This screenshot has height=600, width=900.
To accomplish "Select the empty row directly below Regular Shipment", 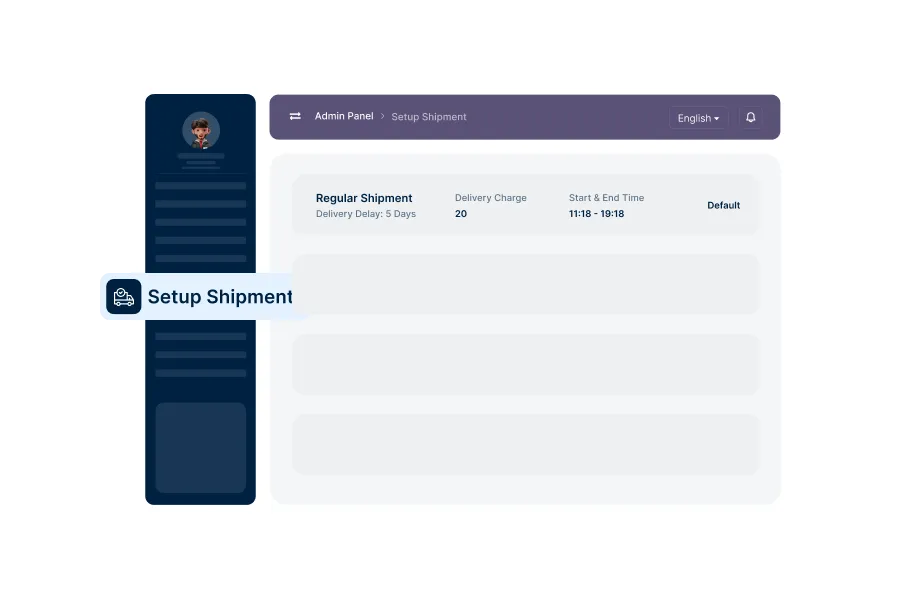I will 525,284.
